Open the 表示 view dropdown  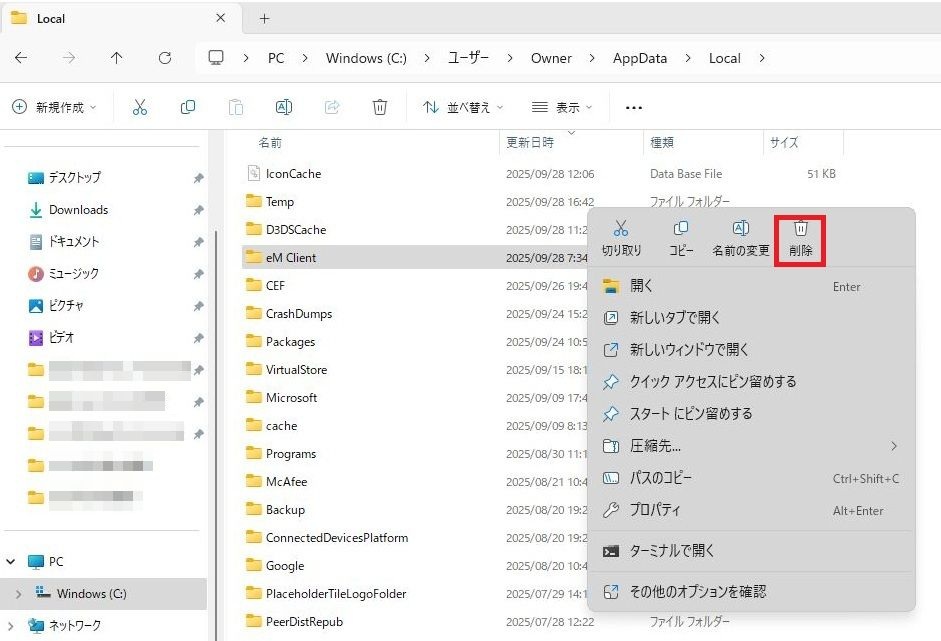point(561,107)
